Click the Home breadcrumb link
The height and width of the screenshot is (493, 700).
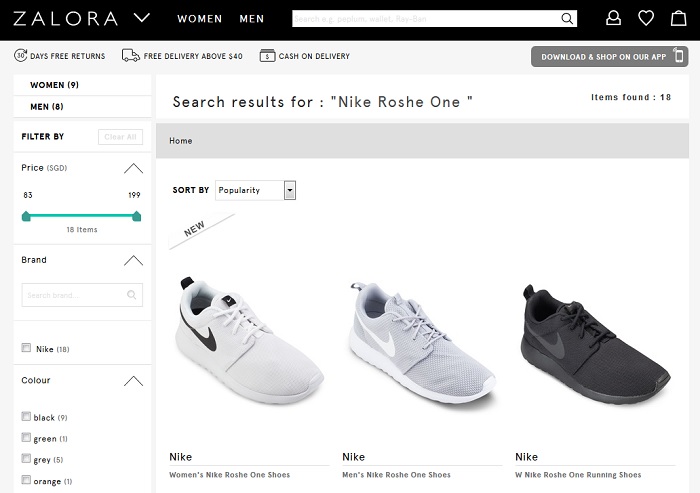coord(181,141)
